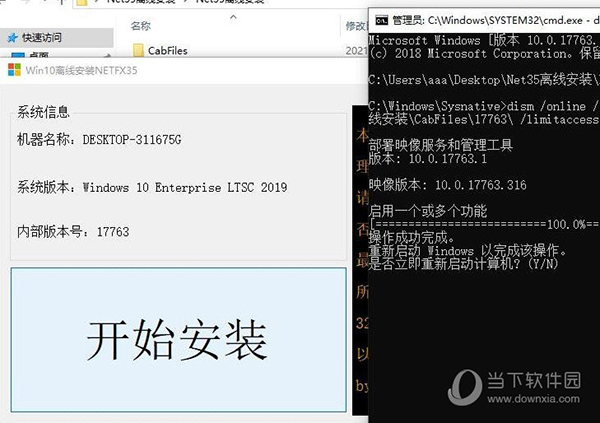Viewport: 600px width, 423px height.
Task: Click the 启用一个或多个功能 line
Action: click(x=428, y=211)
